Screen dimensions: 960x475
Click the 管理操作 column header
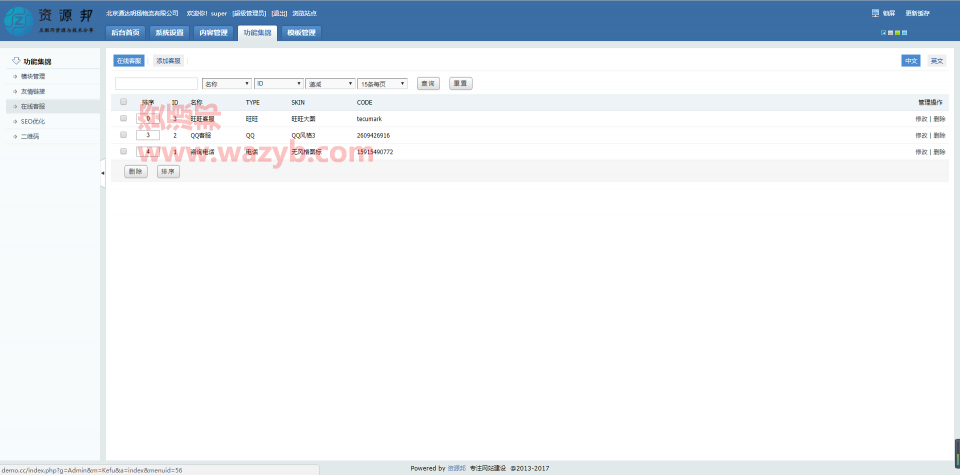point(930,102)
